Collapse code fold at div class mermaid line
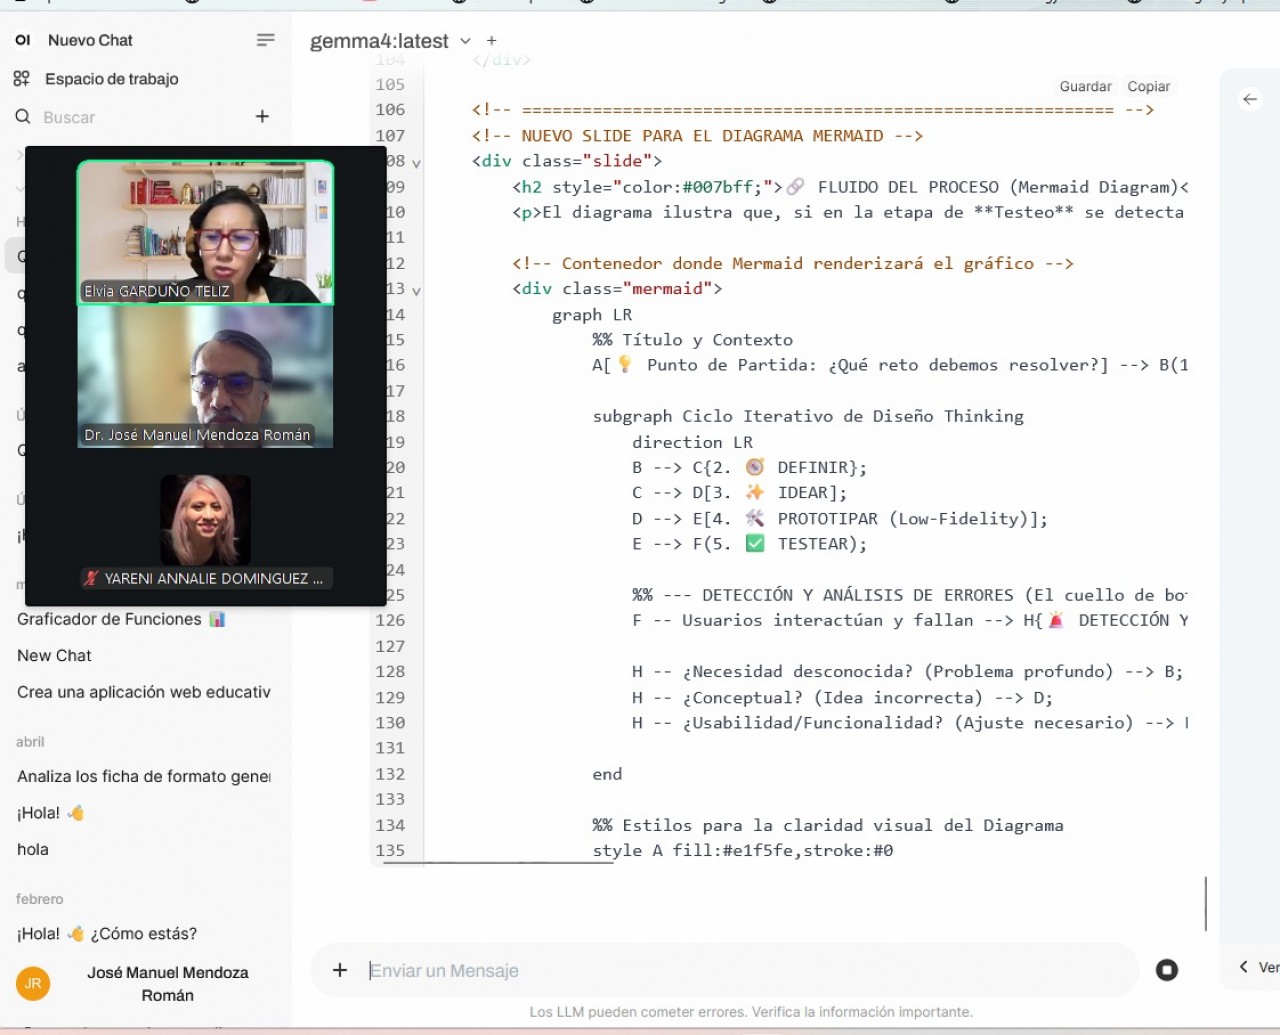This screenshot has height=1035, width=1280. click(x=416, y=291)
